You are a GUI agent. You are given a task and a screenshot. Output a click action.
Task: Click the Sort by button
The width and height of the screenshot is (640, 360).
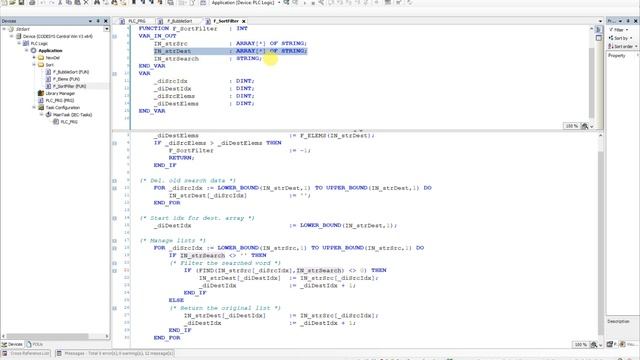pos(621,38)
